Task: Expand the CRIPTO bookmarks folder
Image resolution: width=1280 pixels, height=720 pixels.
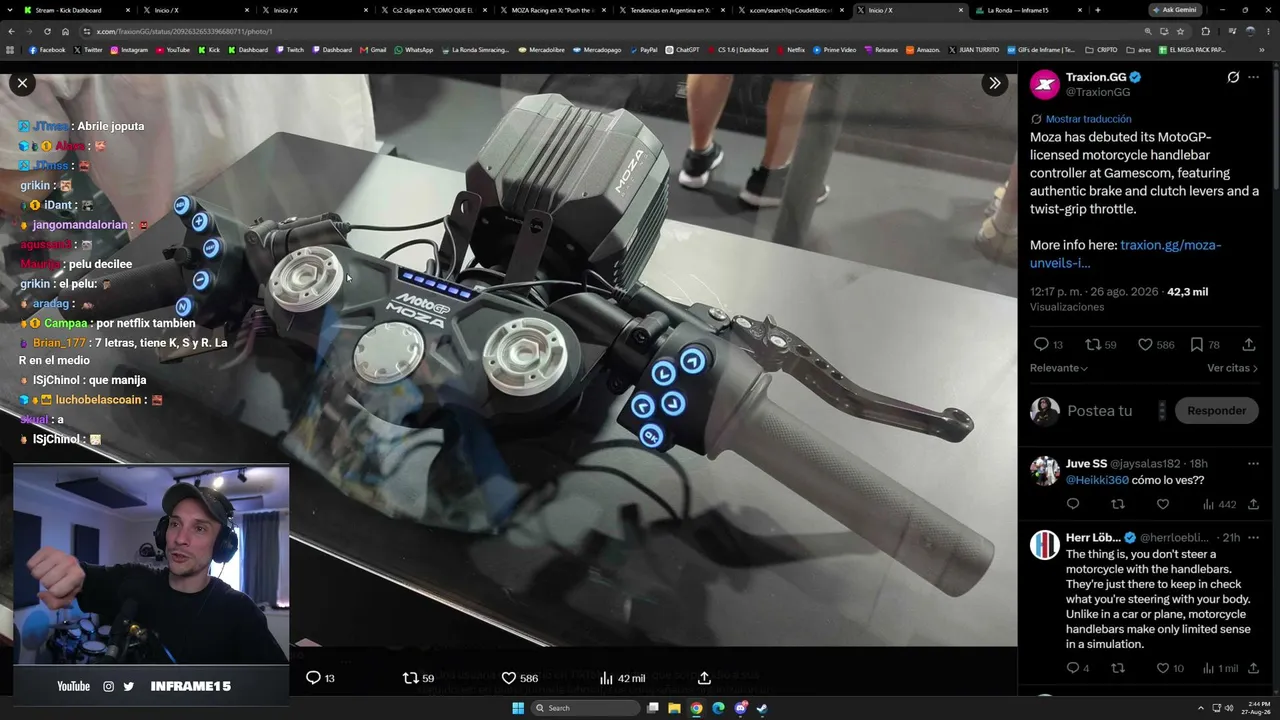Action: coord(1102,50)
